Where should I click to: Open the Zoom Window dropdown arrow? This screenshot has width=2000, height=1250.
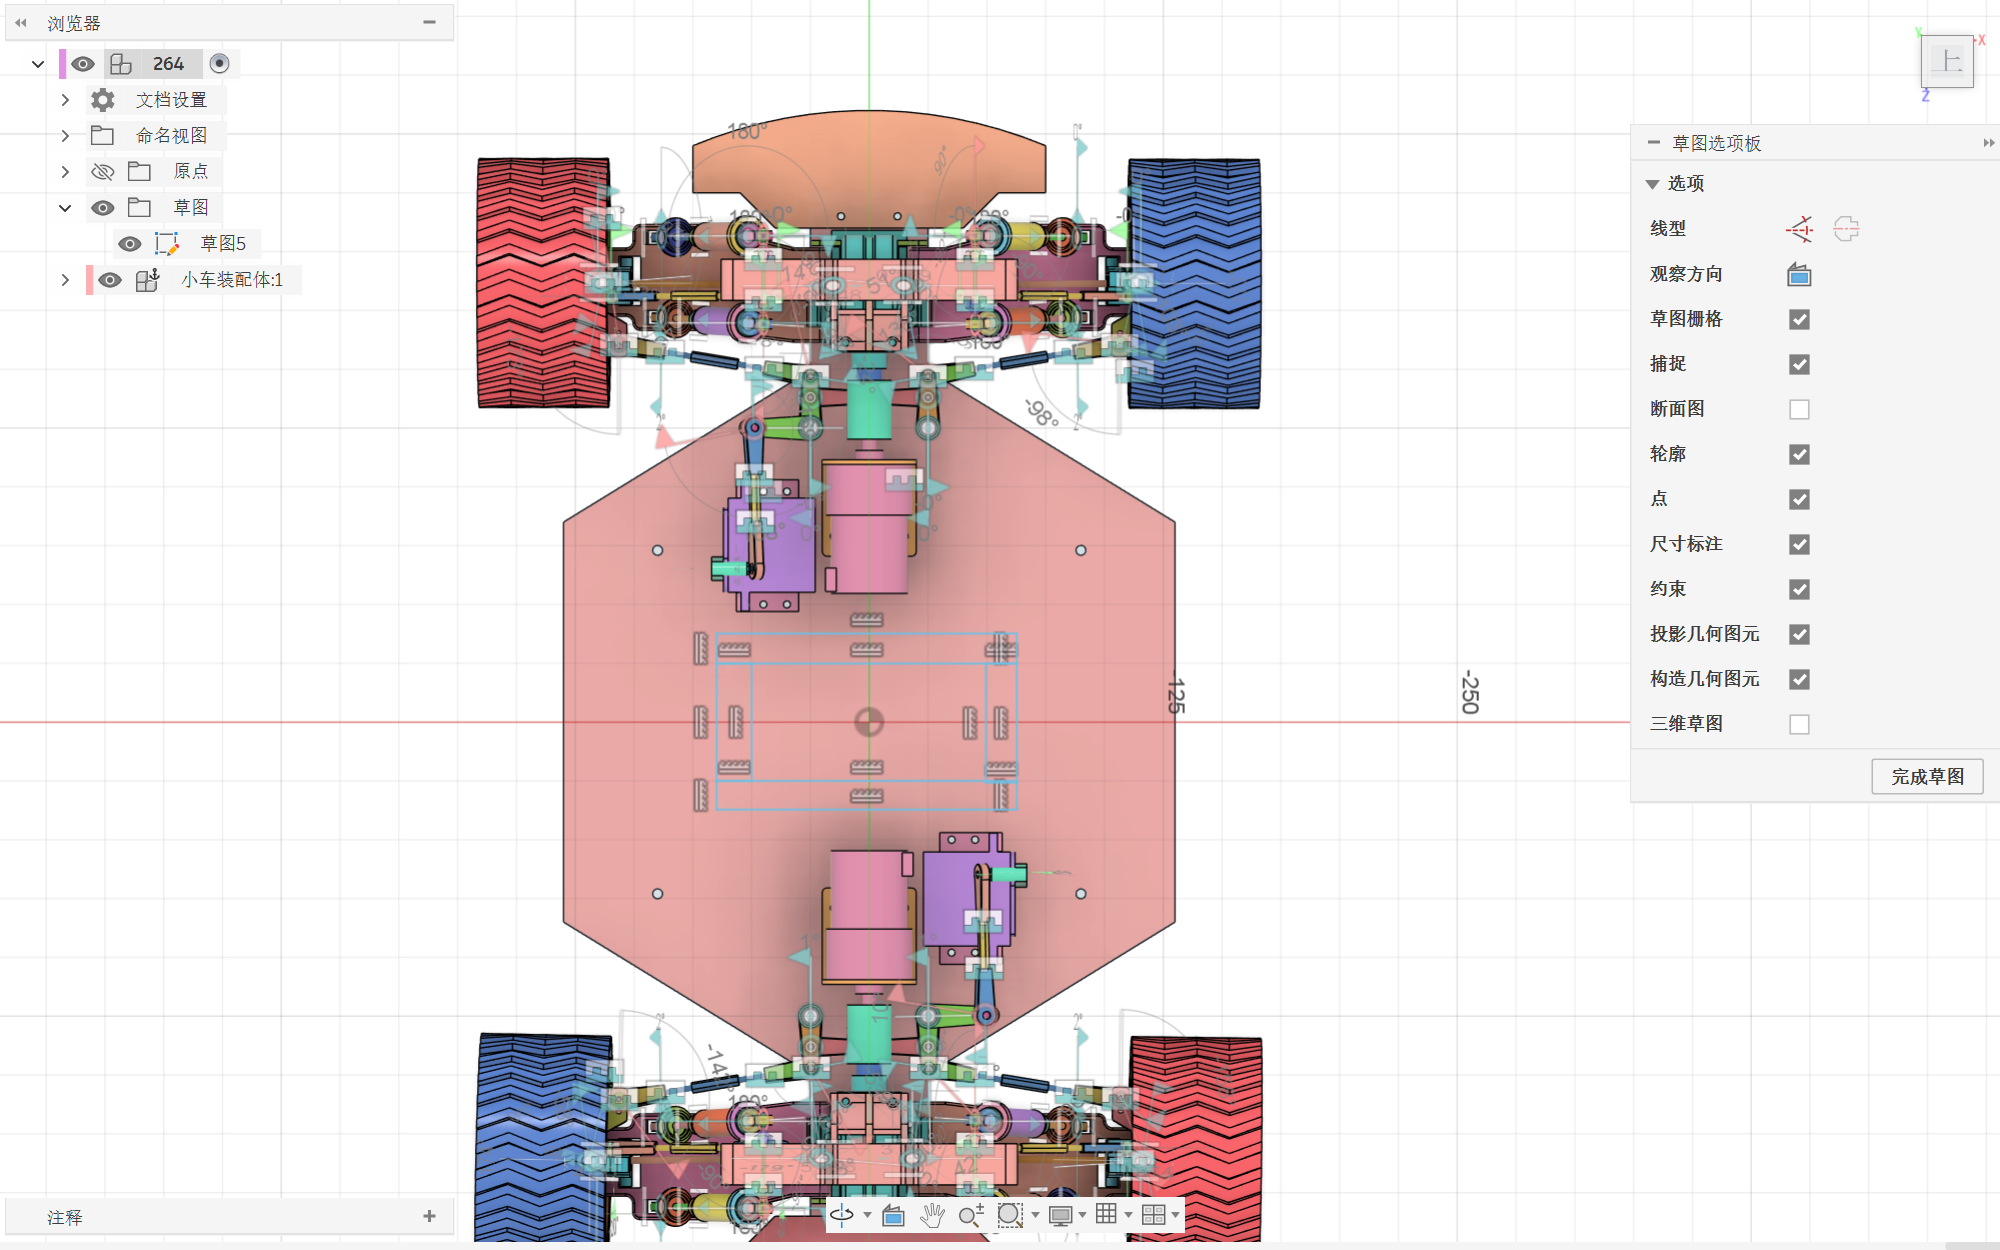(x=1035, y=1216)
